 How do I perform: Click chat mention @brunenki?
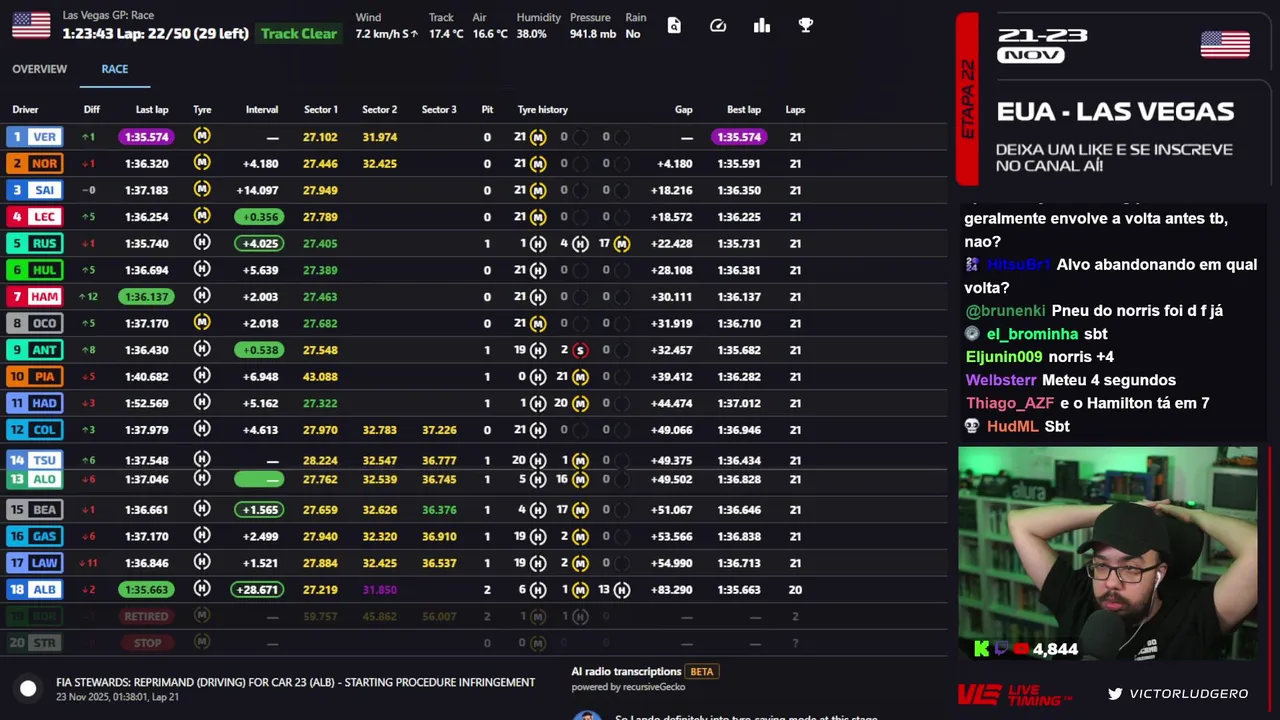tap(1005, 311)
